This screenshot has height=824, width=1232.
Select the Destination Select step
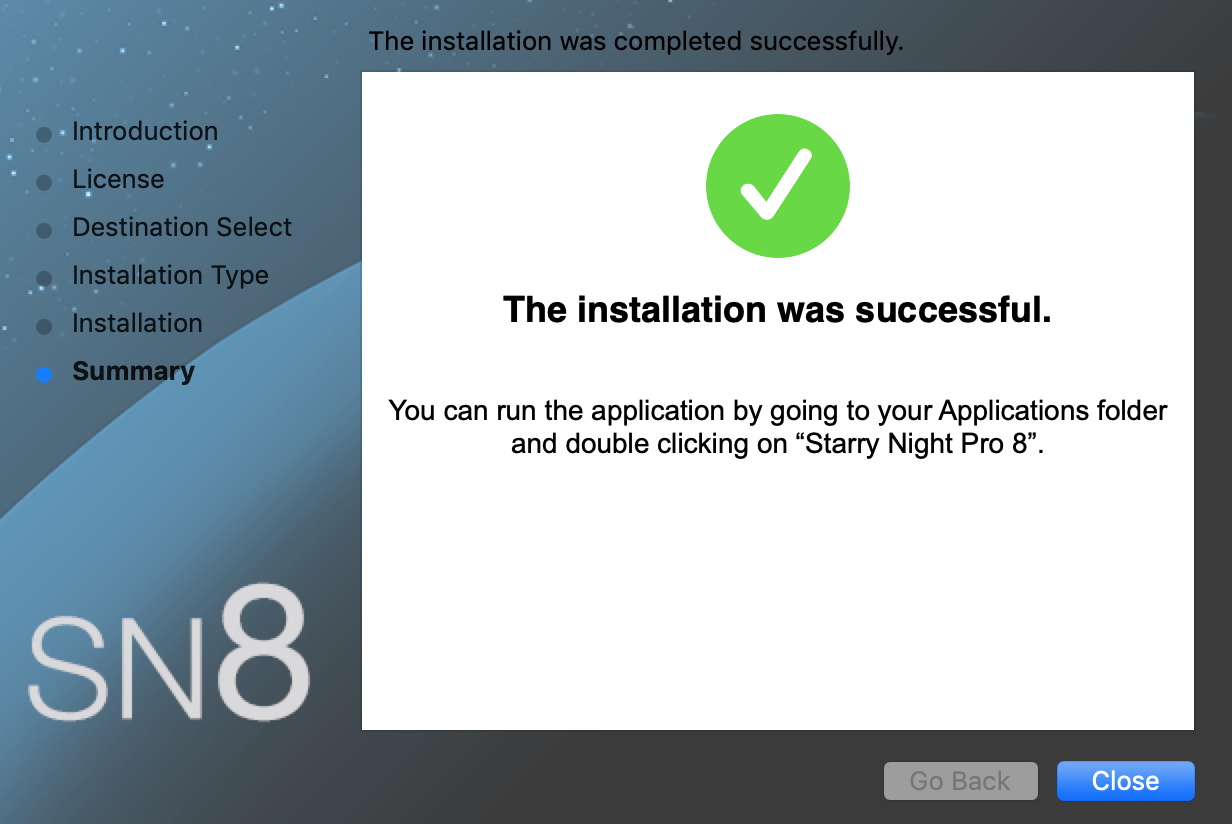tap(182, 227)
